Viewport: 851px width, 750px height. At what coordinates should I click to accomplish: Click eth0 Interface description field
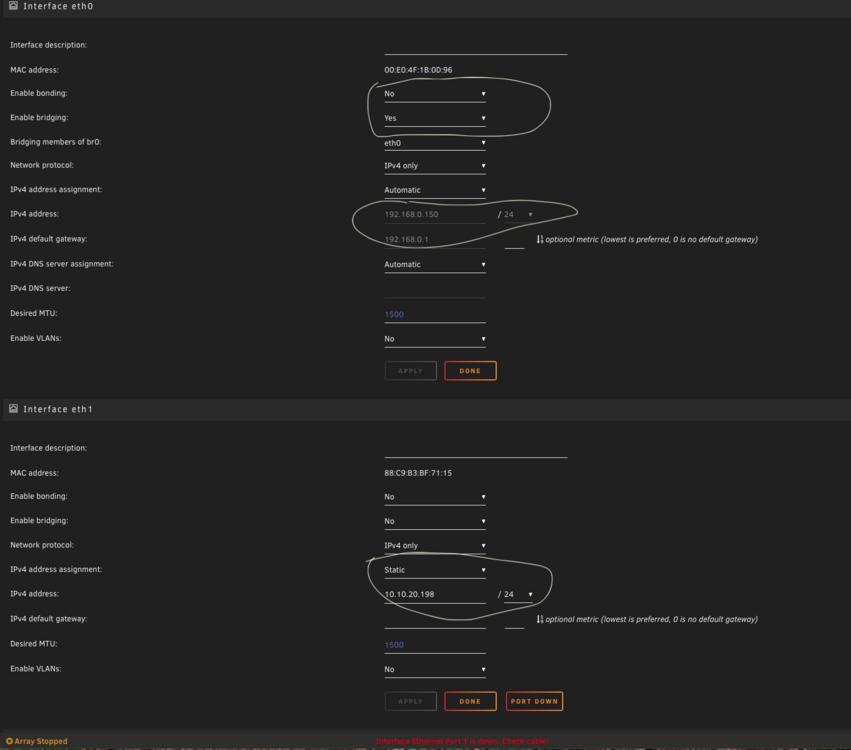tap(476, 46)
